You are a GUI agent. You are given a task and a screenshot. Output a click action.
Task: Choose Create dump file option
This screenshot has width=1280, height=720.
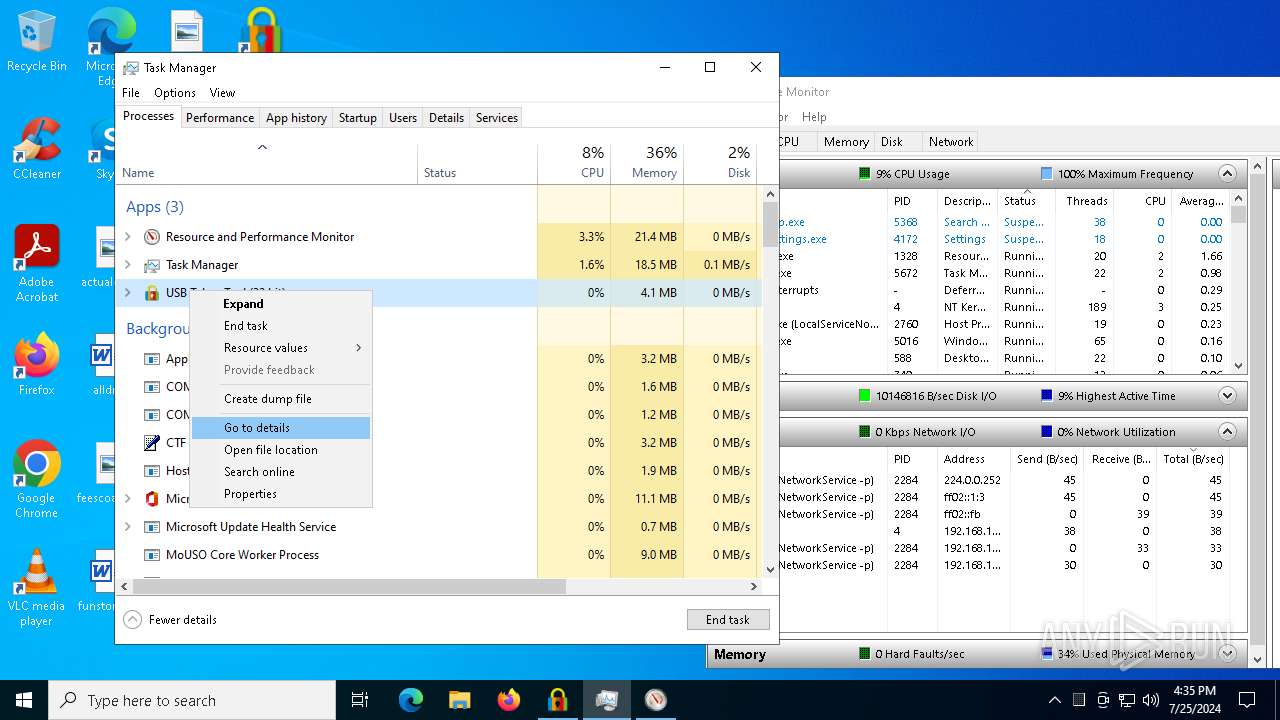[x=281, y=399]
